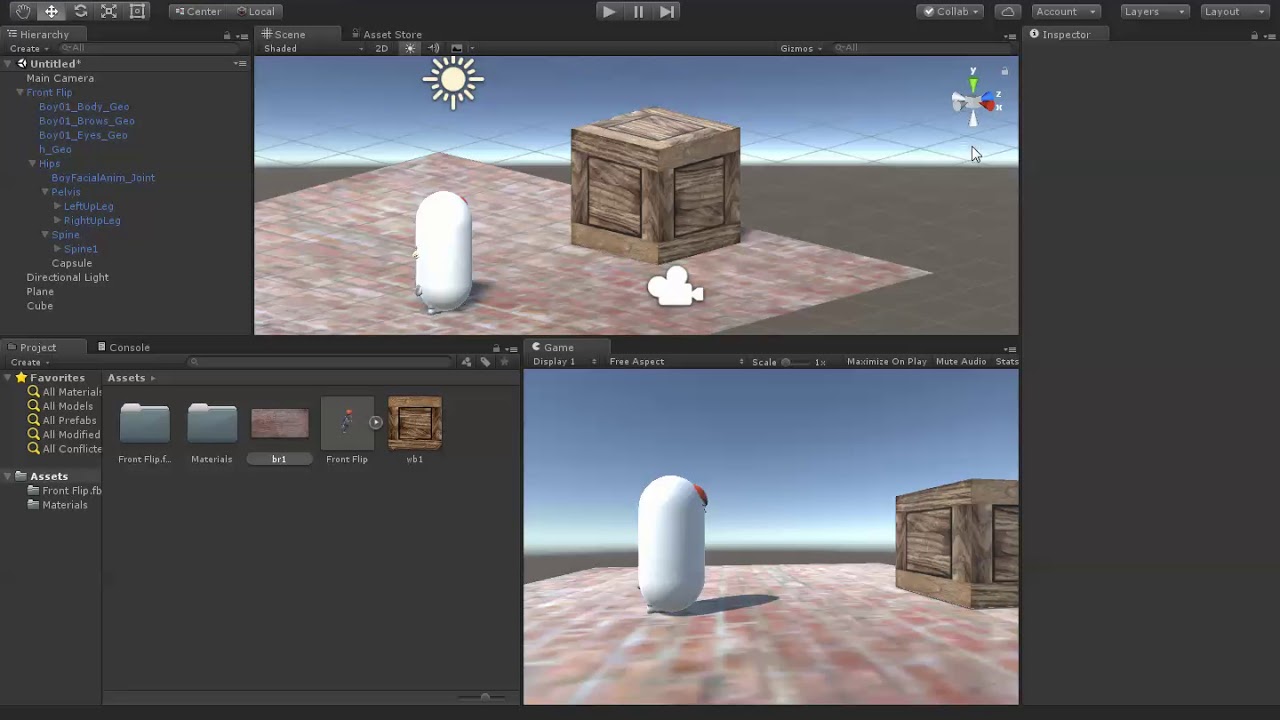
Task: Expand Front Flip asset arrow button
Action: [x=375, y=422]
